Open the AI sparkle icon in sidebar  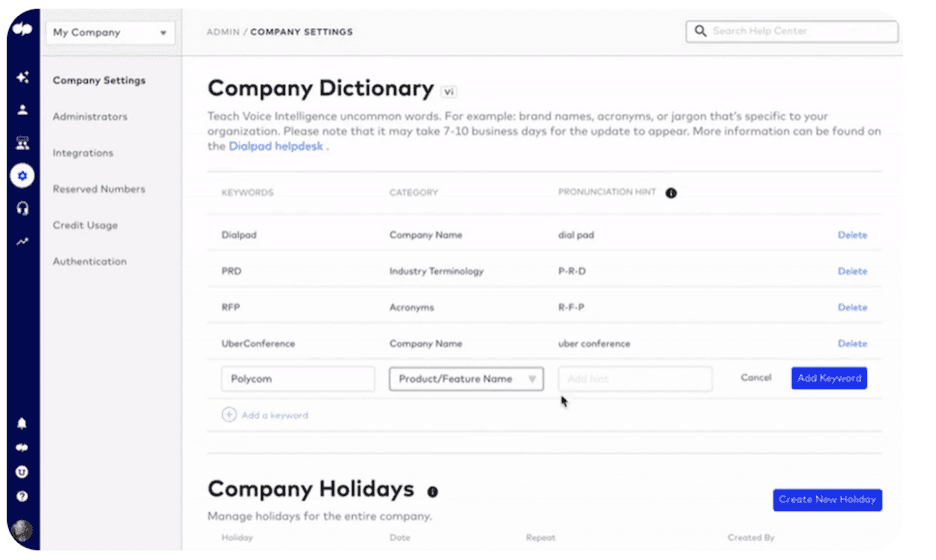point(22,77)
